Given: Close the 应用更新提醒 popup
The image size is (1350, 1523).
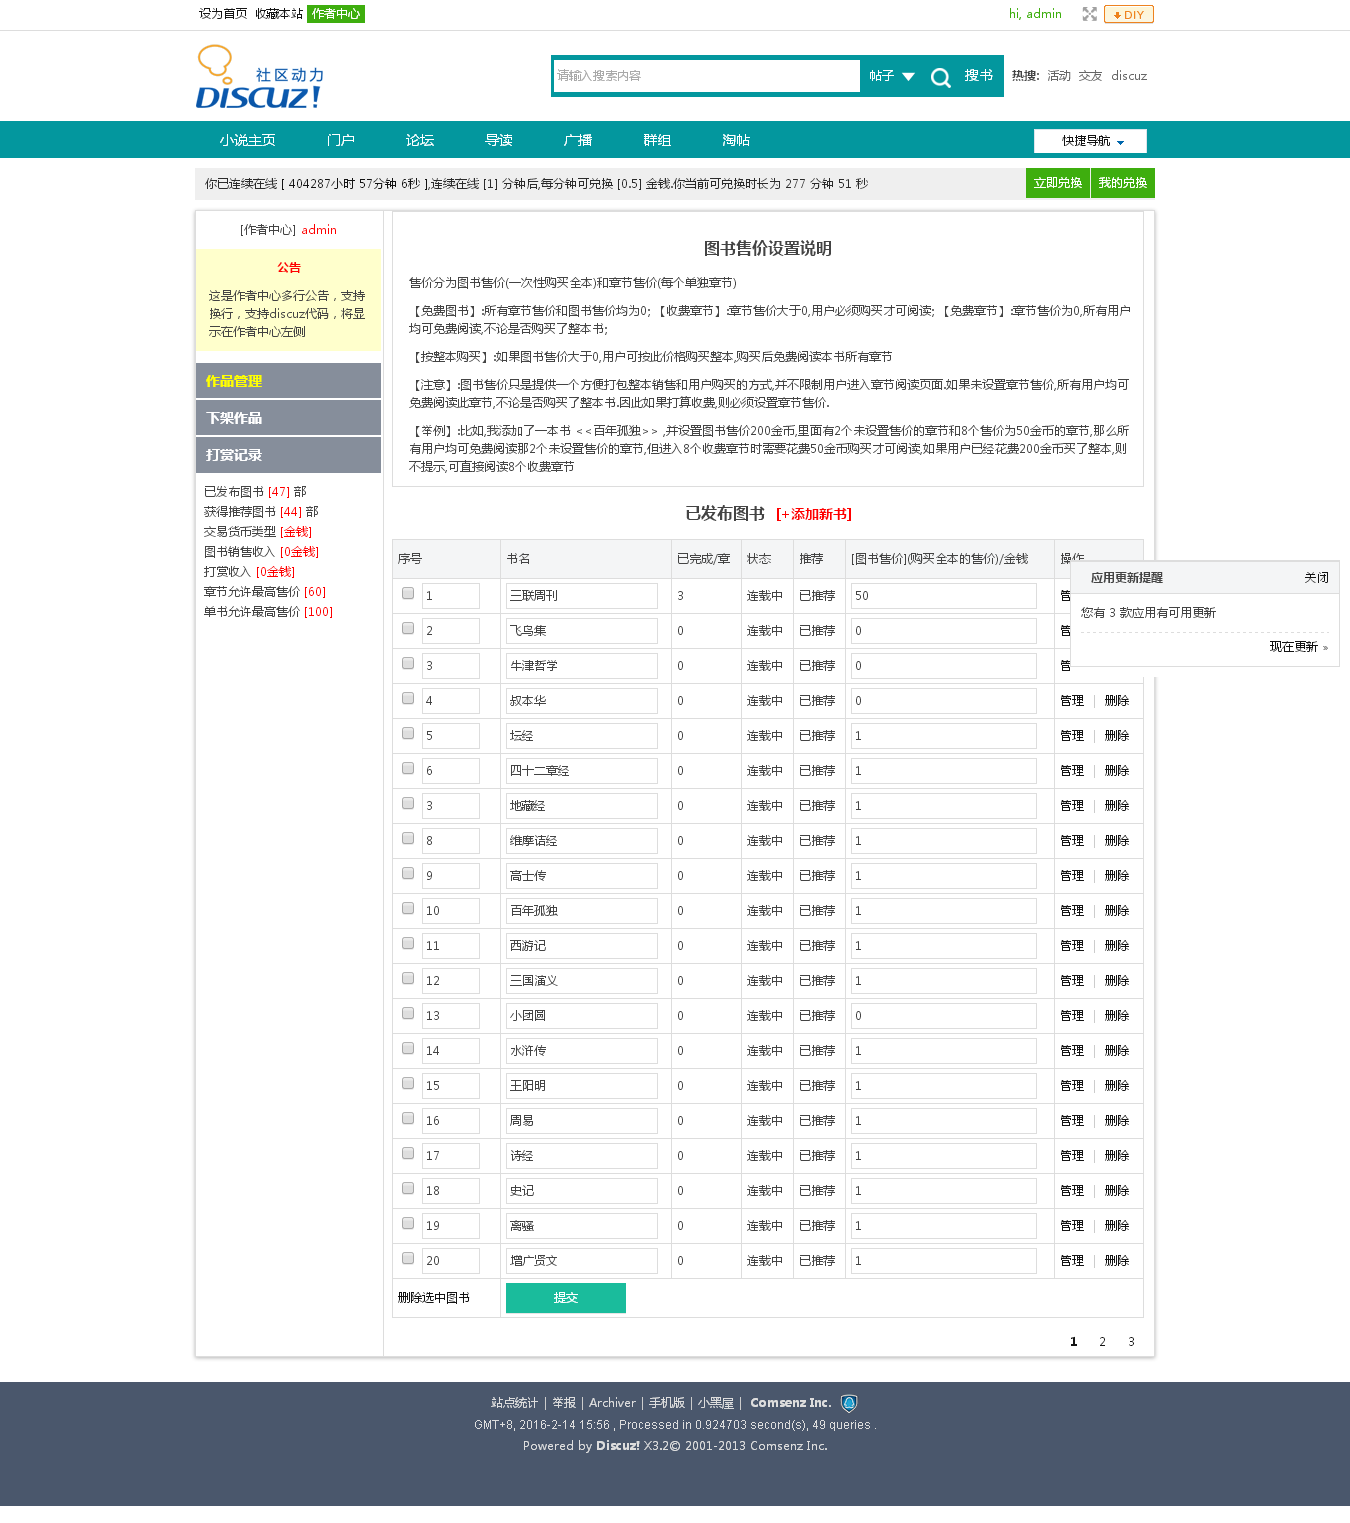Looking at the screenshot, I should (x=1316, y=578).
